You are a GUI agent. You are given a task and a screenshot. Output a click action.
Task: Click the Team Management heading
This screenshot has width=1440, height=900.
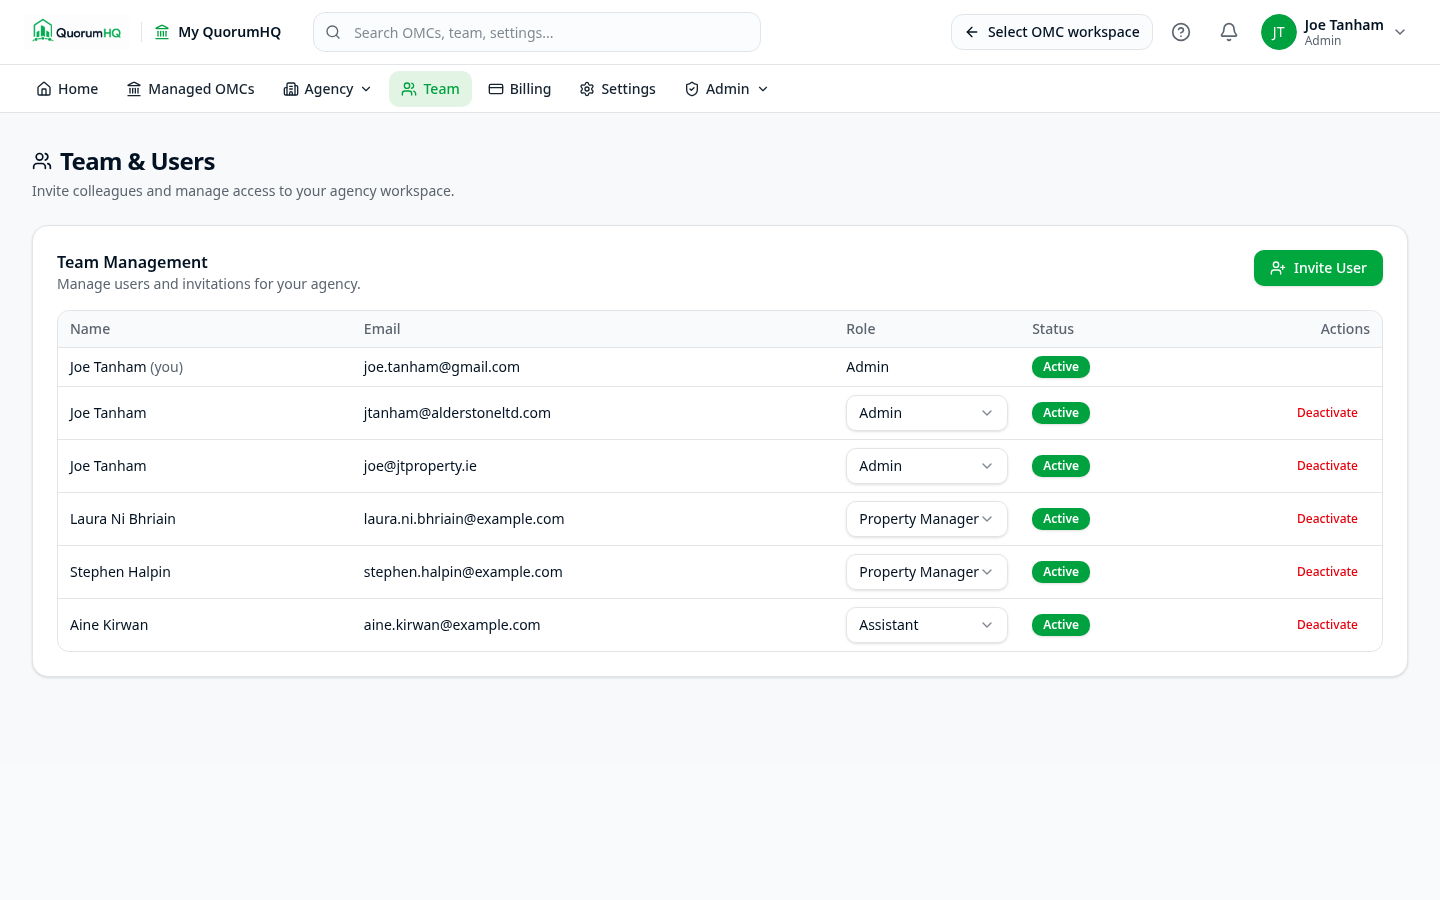tap(132, 262)
